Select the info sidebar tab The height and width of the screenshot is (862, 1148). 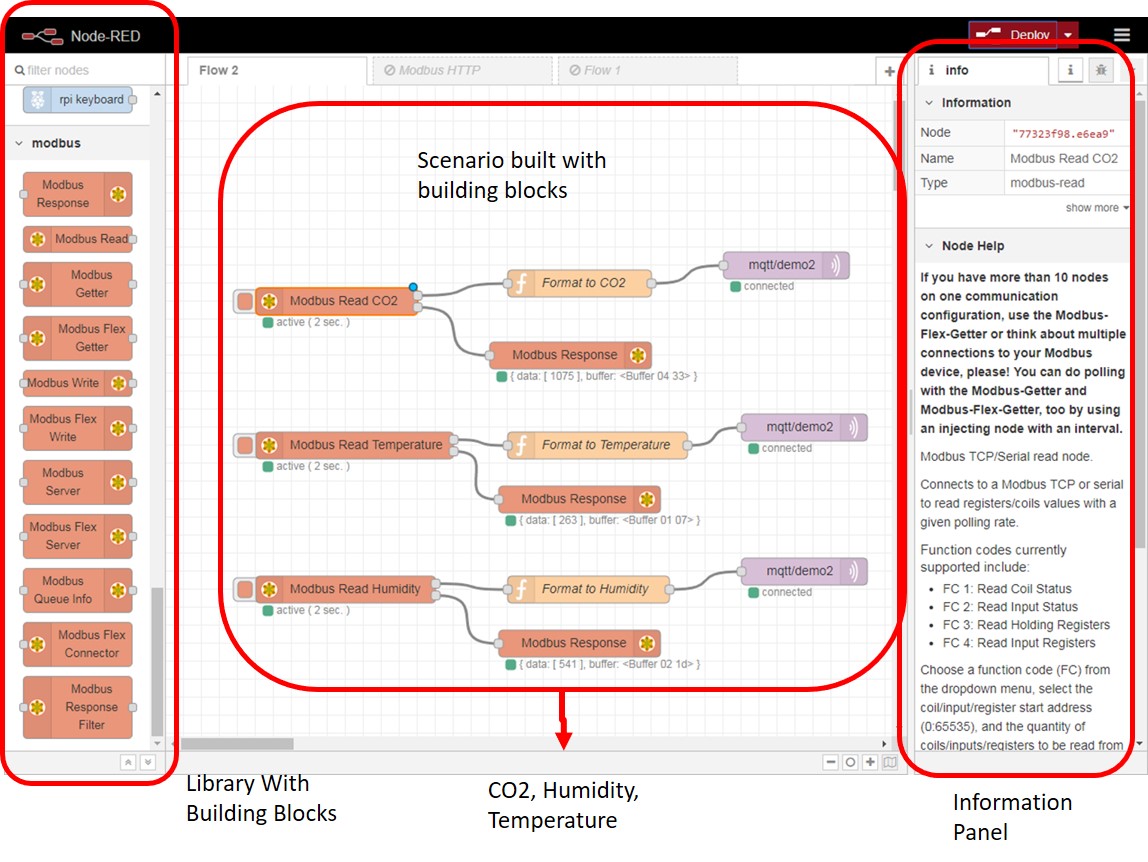pyautogui.click(x=983, y=70)
